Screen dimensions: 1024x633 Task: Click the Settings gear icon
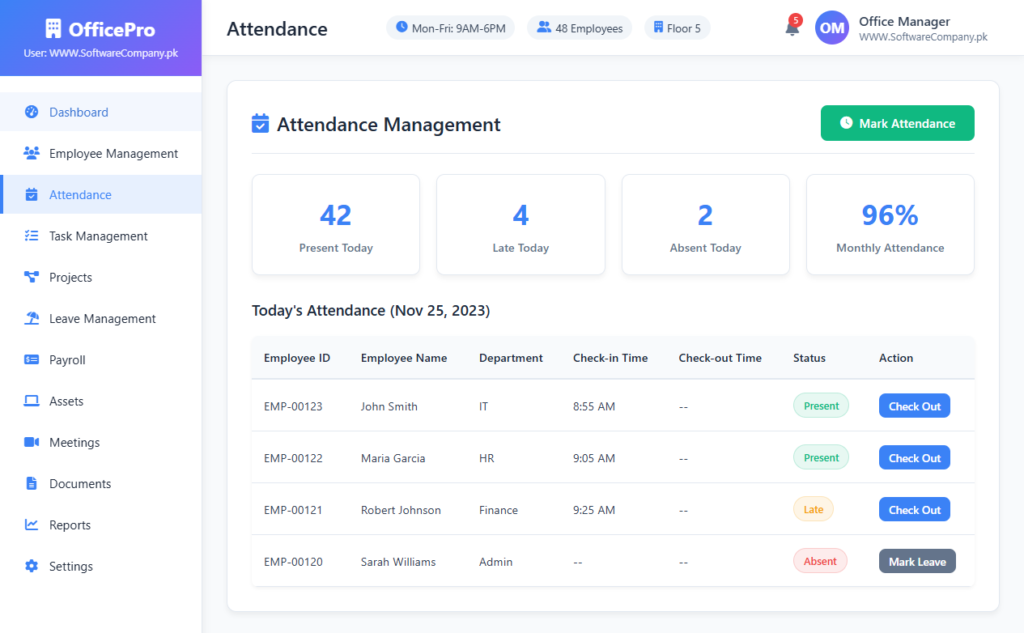[31, 566]
